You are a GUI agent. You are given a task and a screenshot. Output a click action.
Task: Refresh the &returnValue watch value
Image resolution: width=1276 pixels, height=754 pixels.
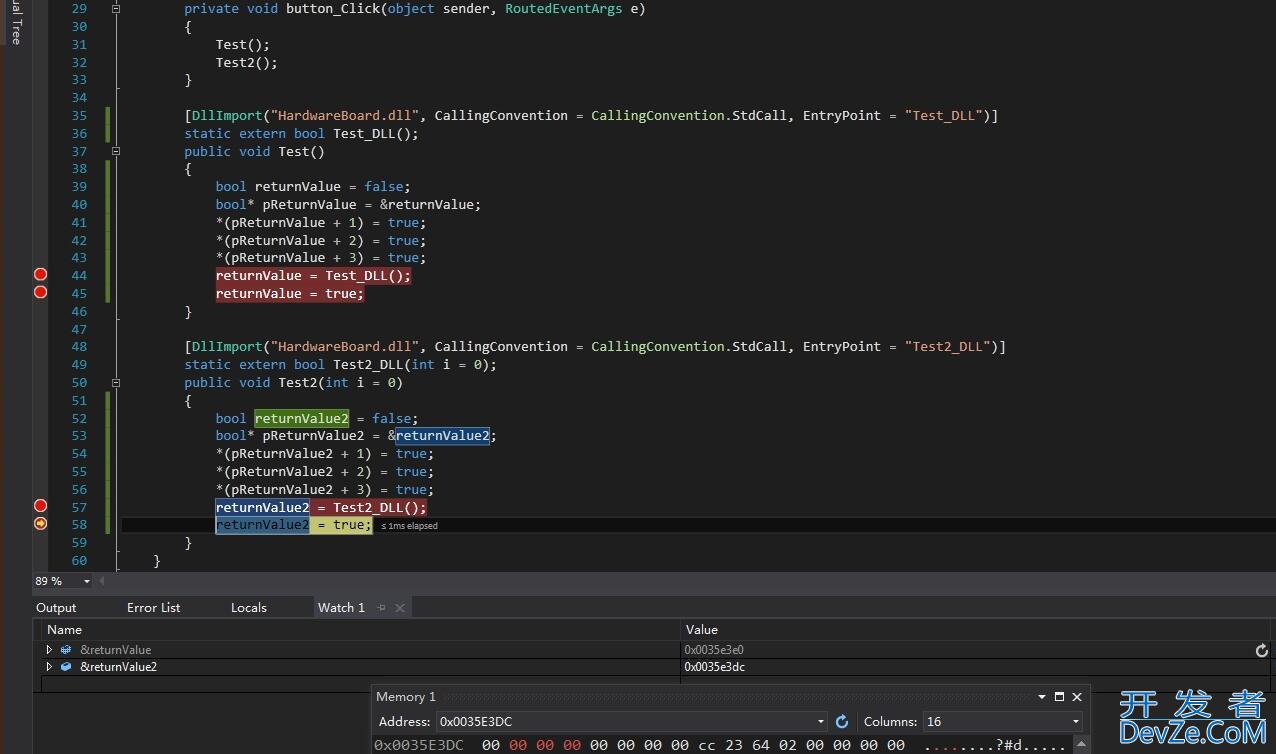point(1262,650)
